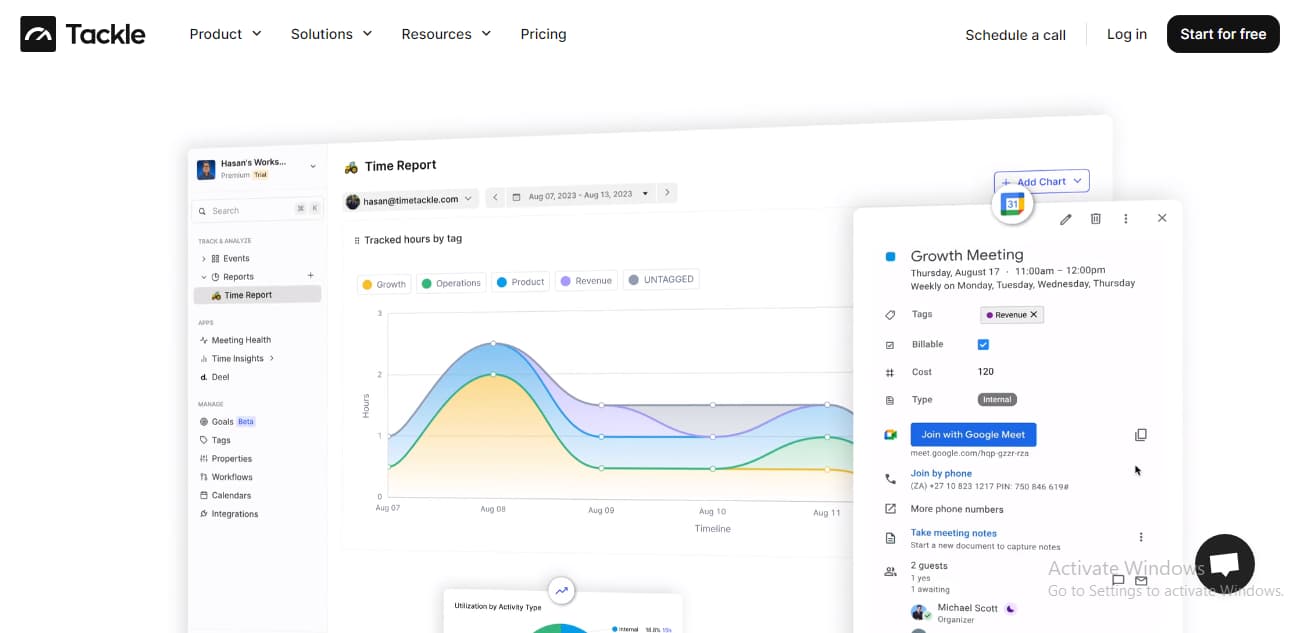The width and height of the screenshot is (1293, 633).
Task: Open the date range picker dropdown
Action: [x=581, y=195]
